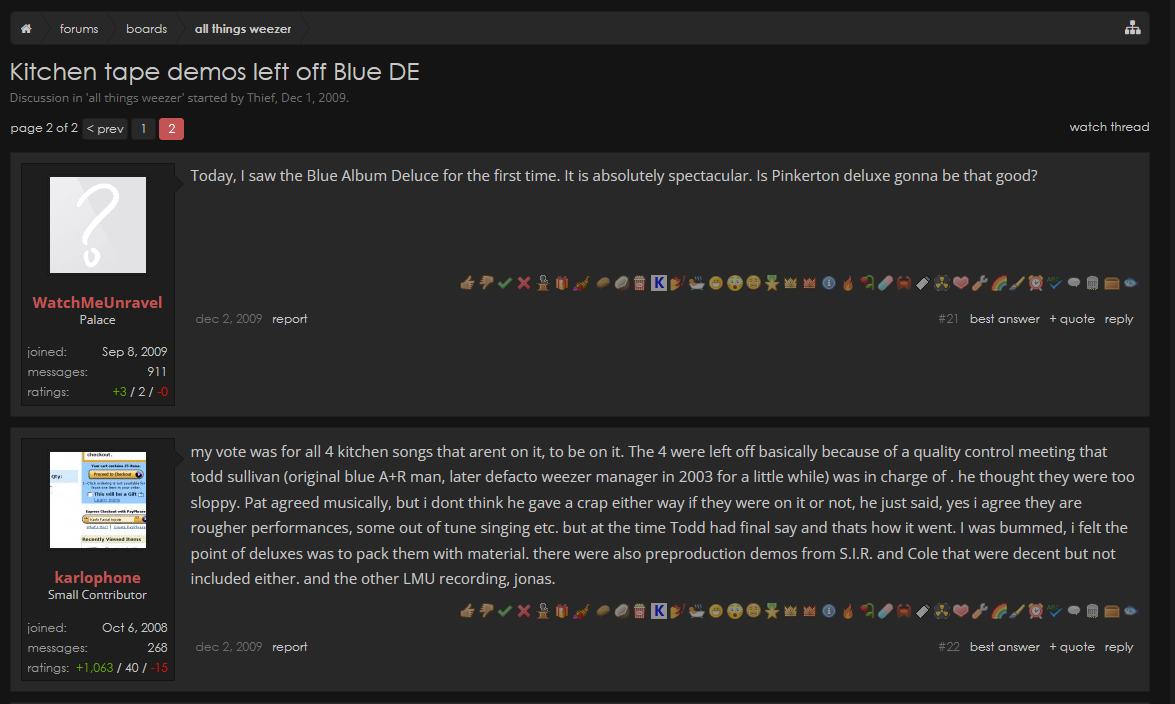Click green checkmark rating on karlophone's post
Image resolution: width=1175 pixels, height=704 pixels.
pos(505,610)
